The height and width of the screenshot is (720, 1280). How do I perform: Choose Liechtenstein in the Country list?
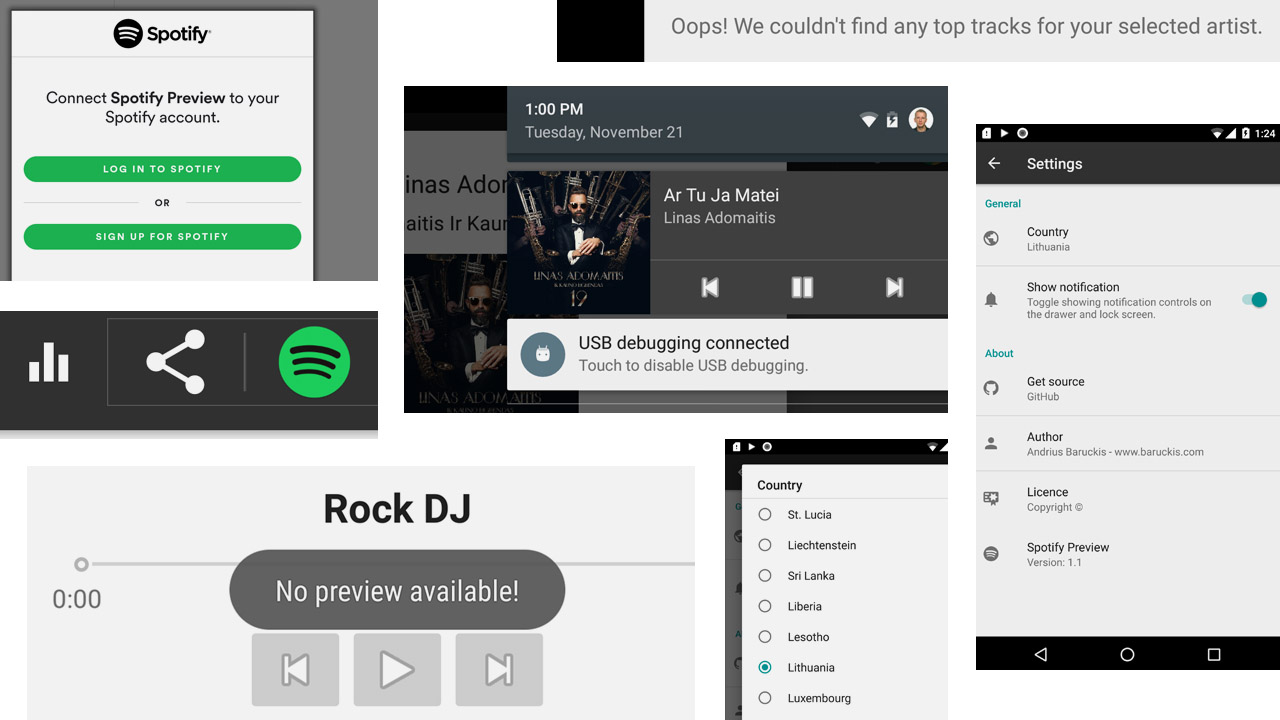pos(765,545)
